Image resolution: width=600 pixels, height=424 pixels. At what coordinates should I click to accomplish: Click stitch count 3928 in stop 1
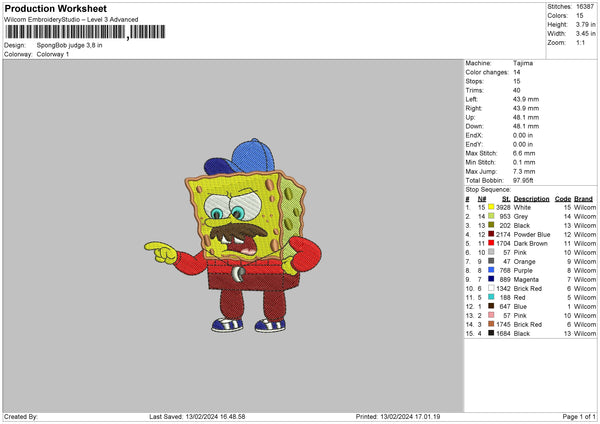click(x=503, y=207)
